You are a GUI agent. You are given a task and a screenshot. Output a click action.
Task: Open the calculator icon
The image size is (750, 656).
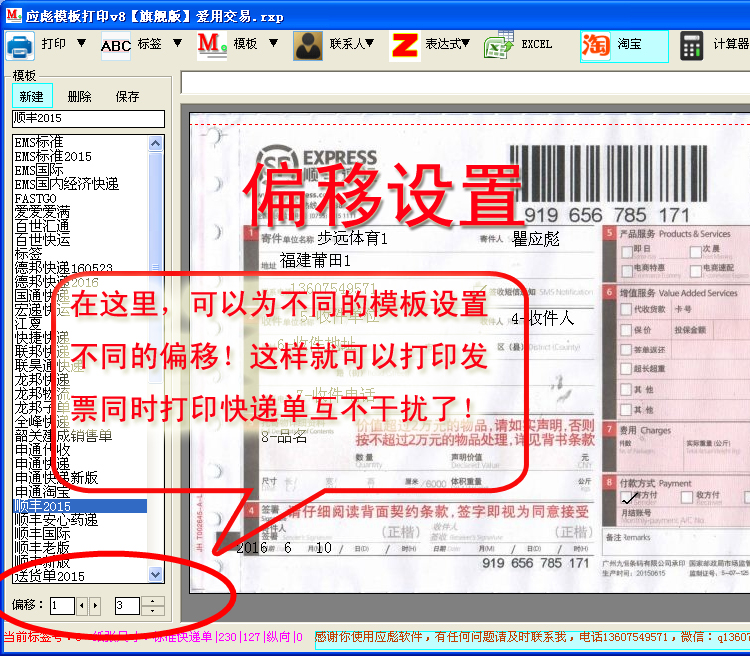692,46
